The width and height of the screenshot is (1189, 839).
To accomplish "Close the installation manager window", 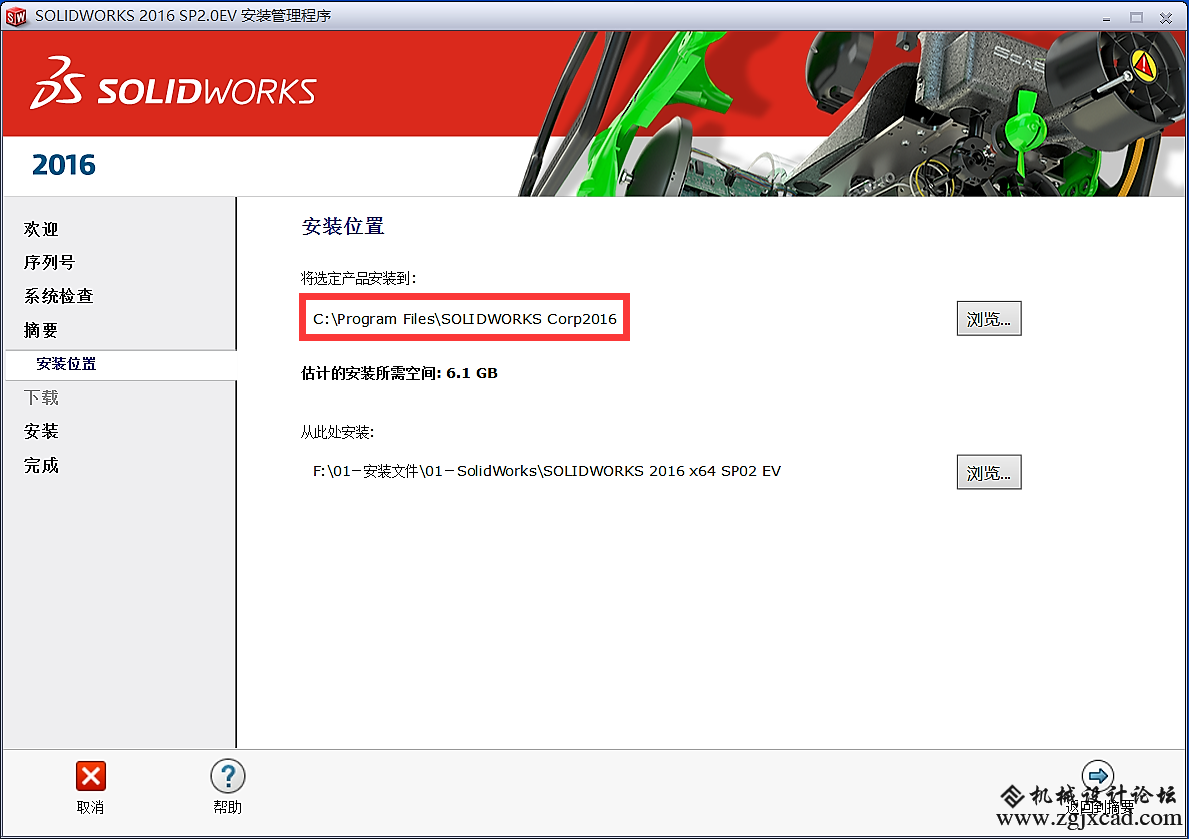I will [1166, 17].
